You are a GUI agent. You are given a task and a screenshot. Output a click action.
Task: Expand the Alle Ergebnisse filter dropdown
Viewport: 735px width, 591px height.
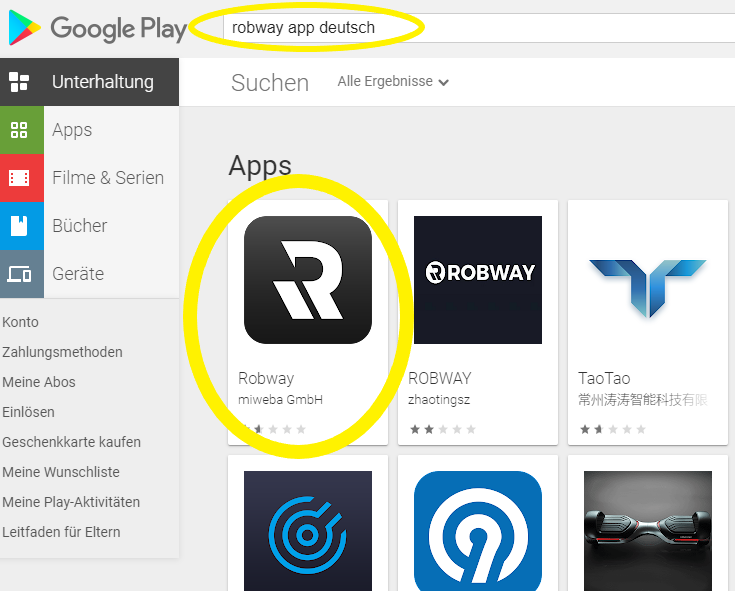(393, 82)
